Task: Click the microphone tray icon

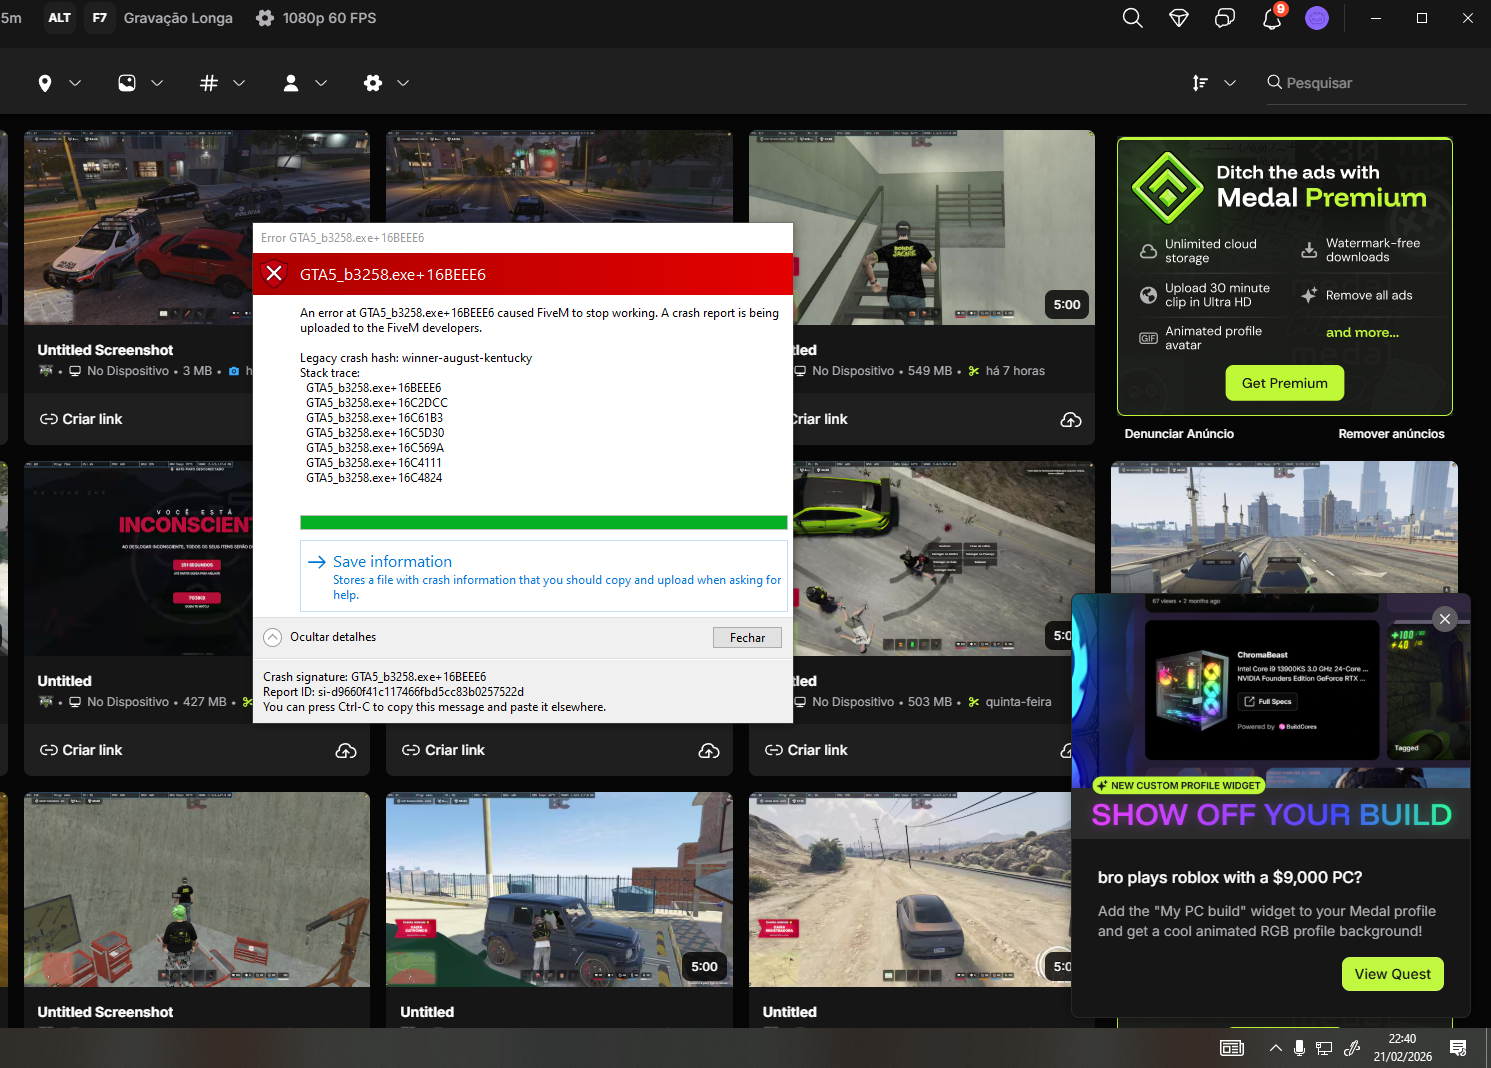Action: pos(1299,1048)
